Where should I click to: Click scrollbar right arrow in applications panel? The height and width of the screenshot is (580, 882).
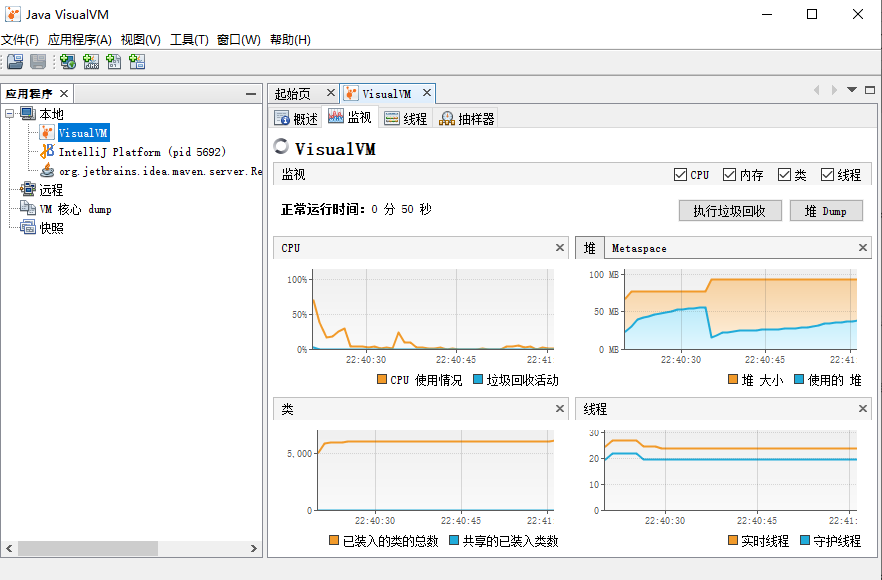coord(254,548)
